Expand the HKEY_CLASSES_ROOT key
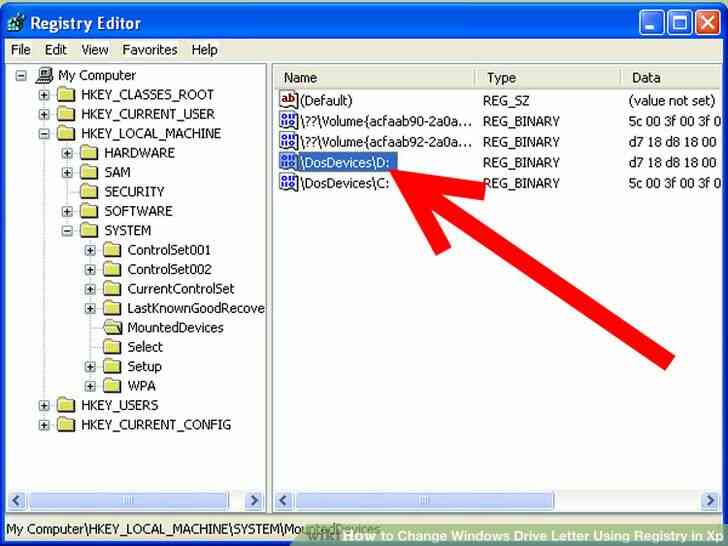This screenshot has height=546, width=728. coord(44,95)
